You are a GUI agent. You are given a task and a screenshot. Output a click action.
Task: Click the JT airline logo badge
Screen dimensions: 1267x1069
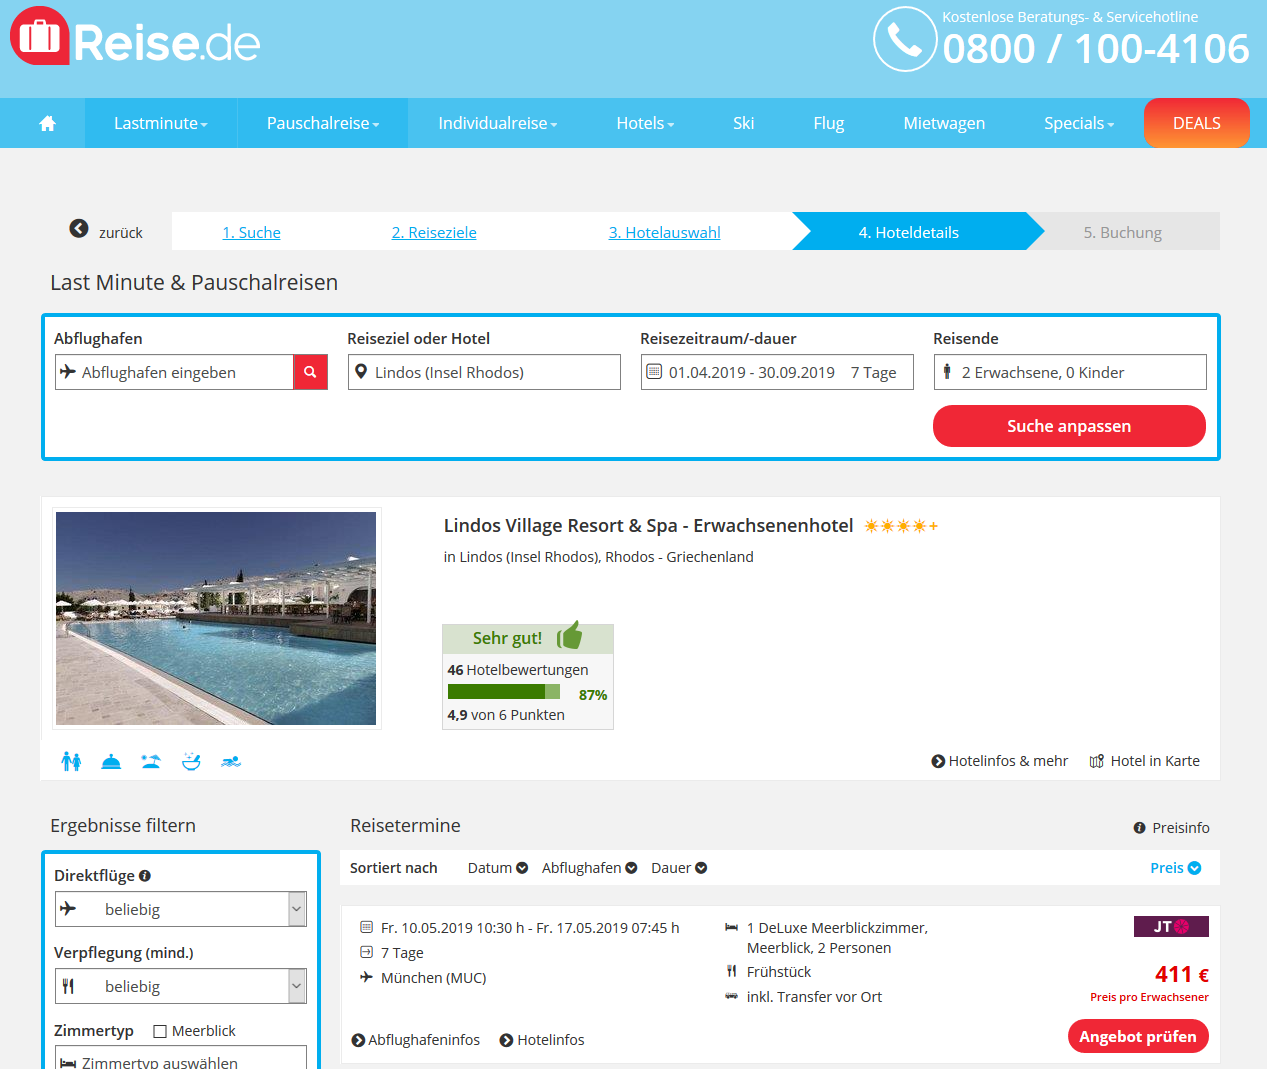pyautogui.click(x=1171, y=926)
